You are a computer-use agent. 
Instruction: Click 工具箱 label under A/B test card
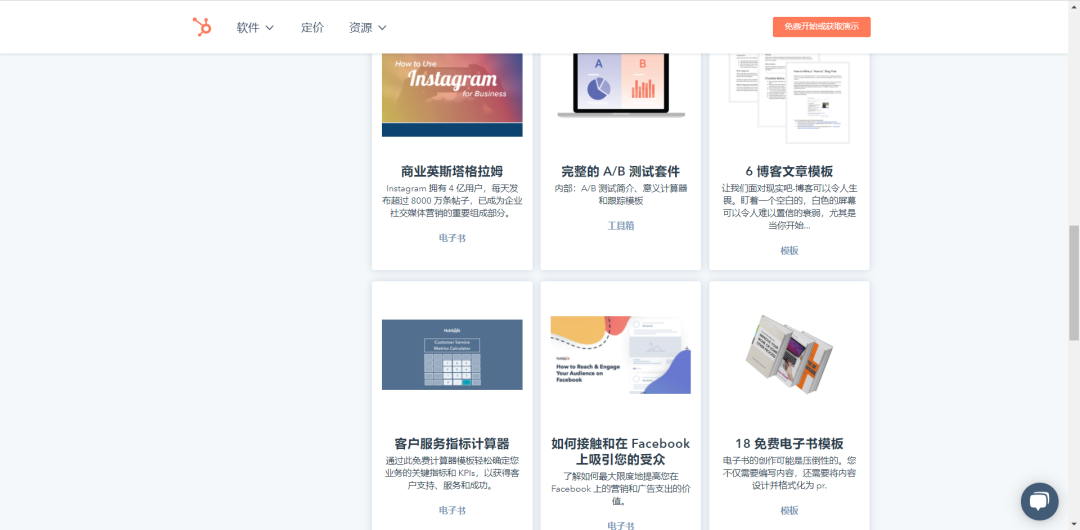tap(621, 225)
